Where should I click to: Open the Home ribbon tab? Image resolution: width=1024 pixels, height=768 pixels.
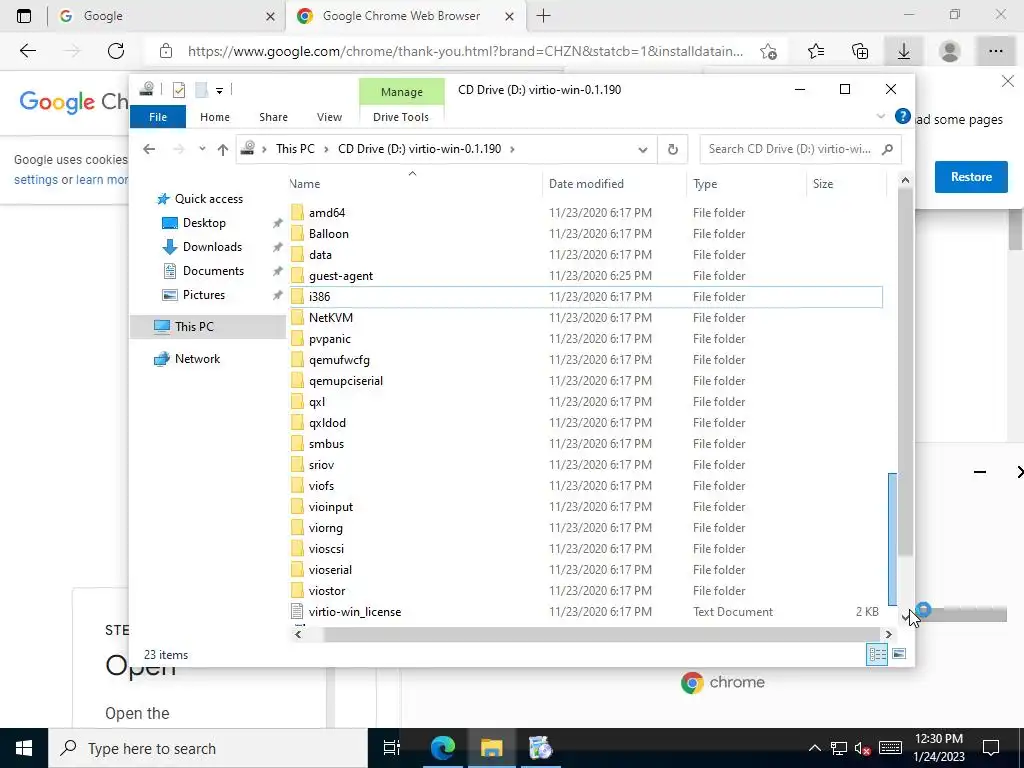tap(215, 117)
